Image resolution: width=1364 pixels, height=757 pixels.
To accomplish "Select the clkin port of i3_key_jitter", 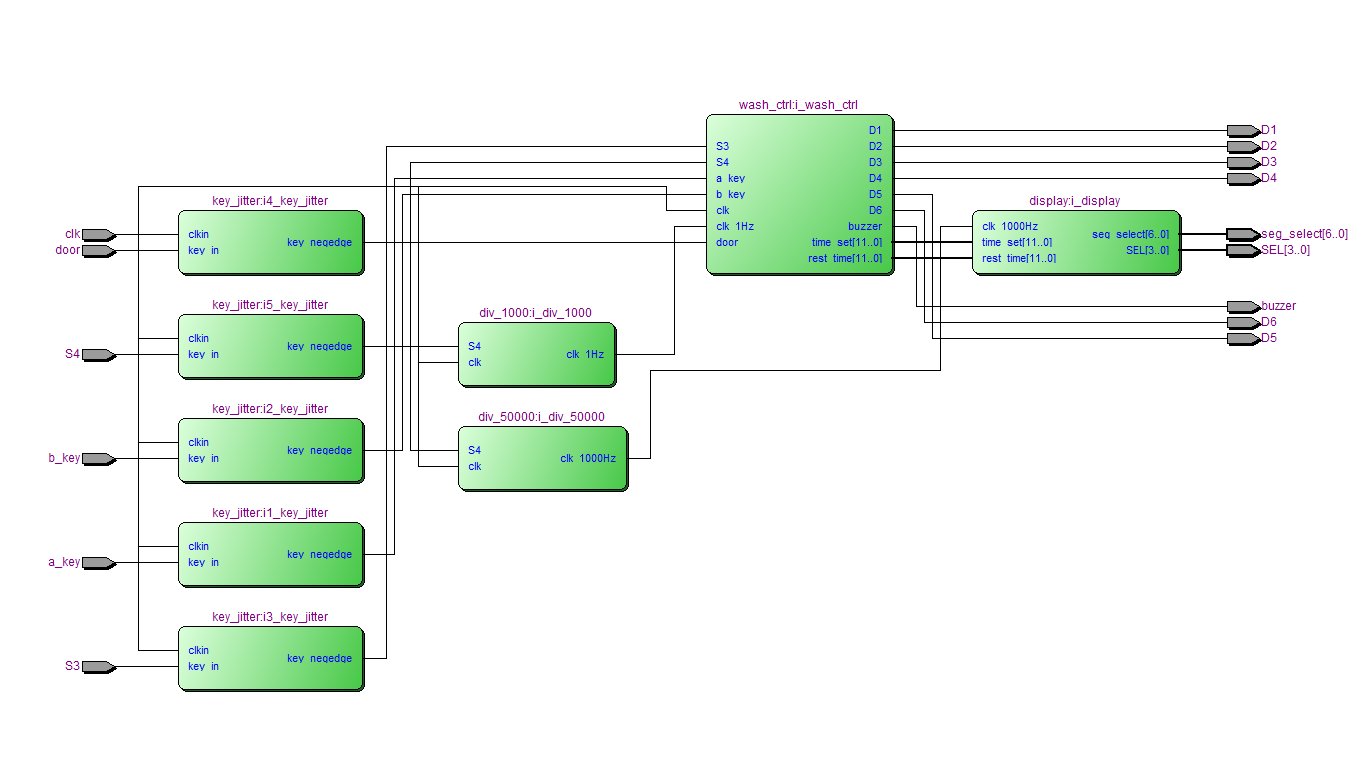I will [x=198, y=651].
